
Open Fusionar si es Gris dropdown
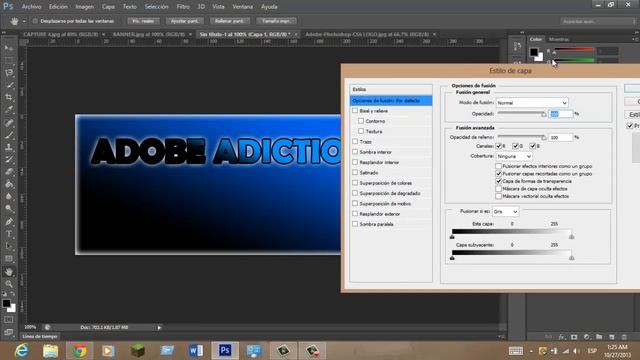pos(505,211)
